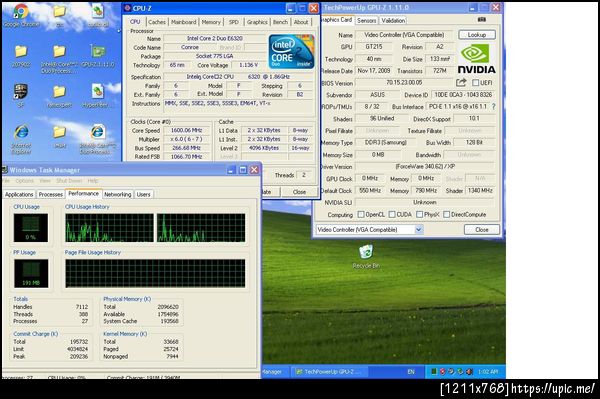600x399 pixels.
Task: Click the Bus Interface question mark icon
Action: click(x=494, y=106)
